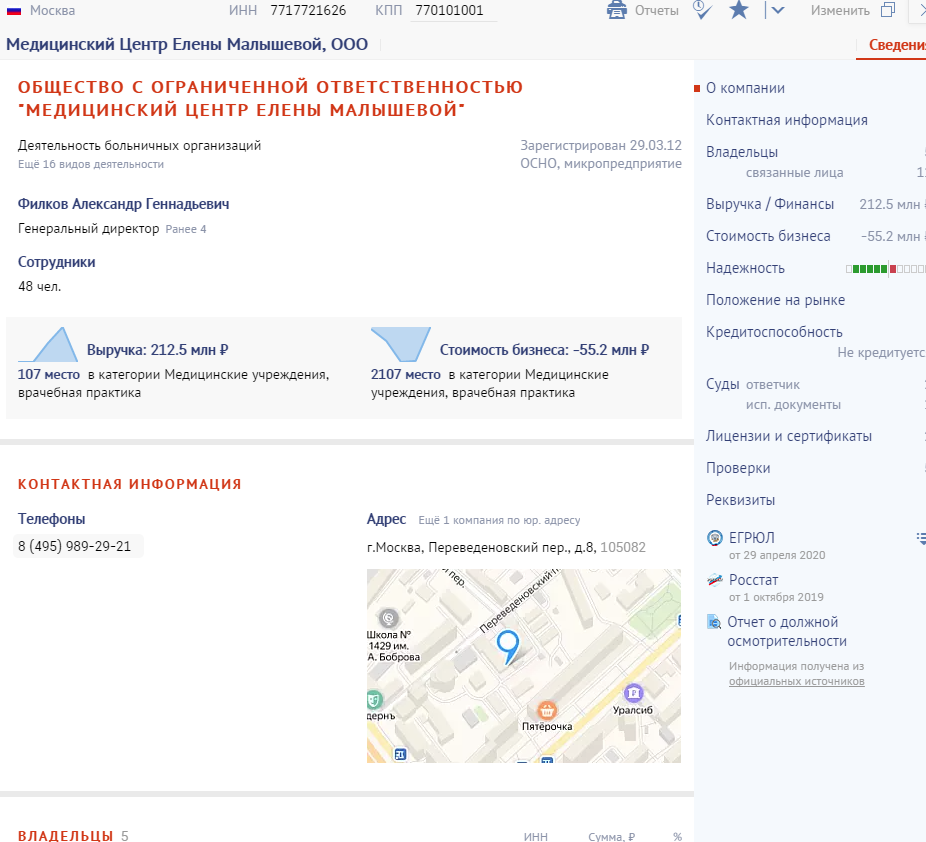Screen dimensions: 926x842
Task: Open the Сведения tab
Action: (x=896, y=45)
